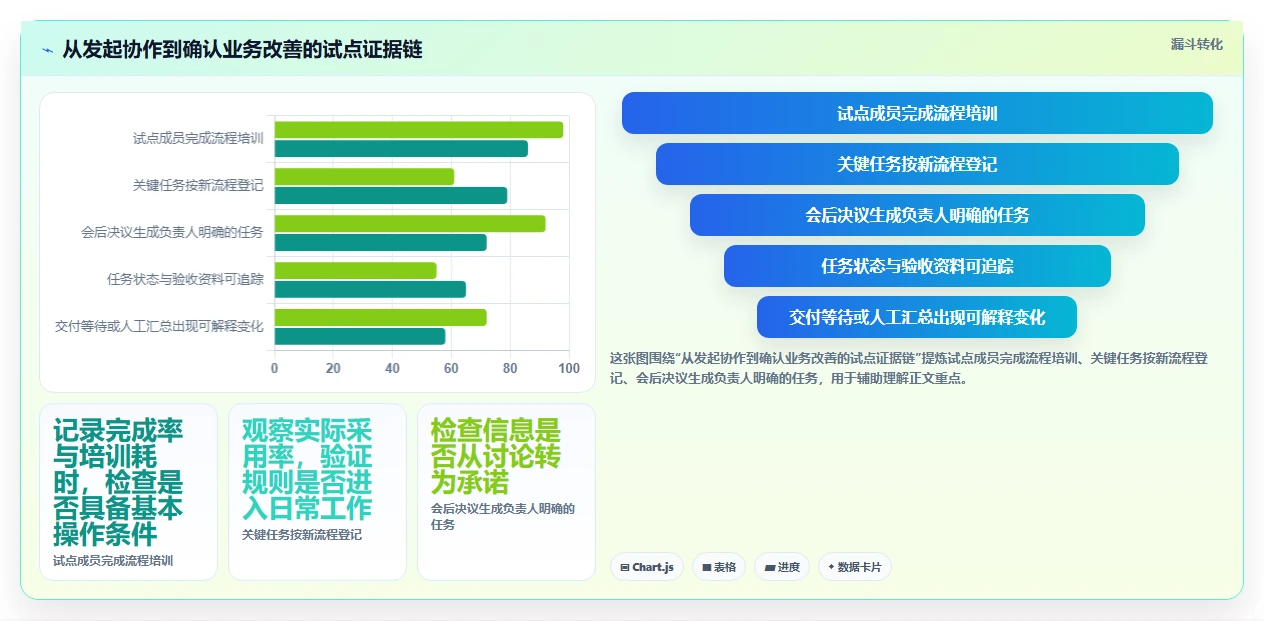Viewport: 1264px width, 621px height.
Task: Click the teal bar for 试点成员完成流程培训
Action: pos(401,149)
